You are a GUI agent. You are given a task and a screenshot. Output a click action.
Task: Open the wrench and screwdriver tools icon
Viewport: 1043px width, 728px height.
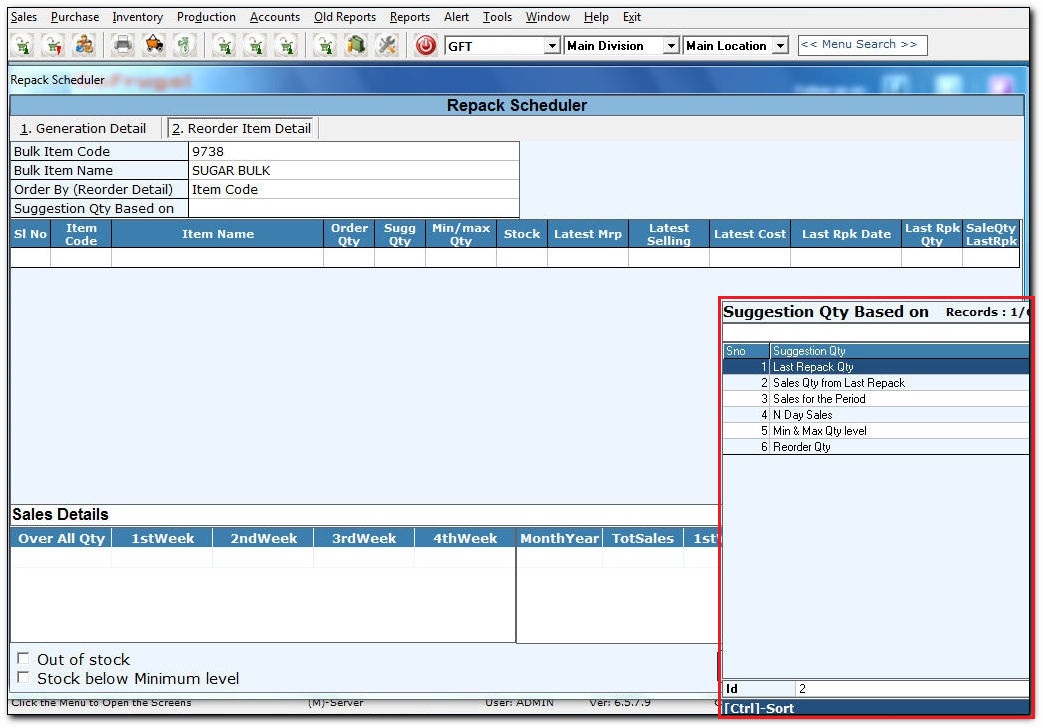[387, 45]
